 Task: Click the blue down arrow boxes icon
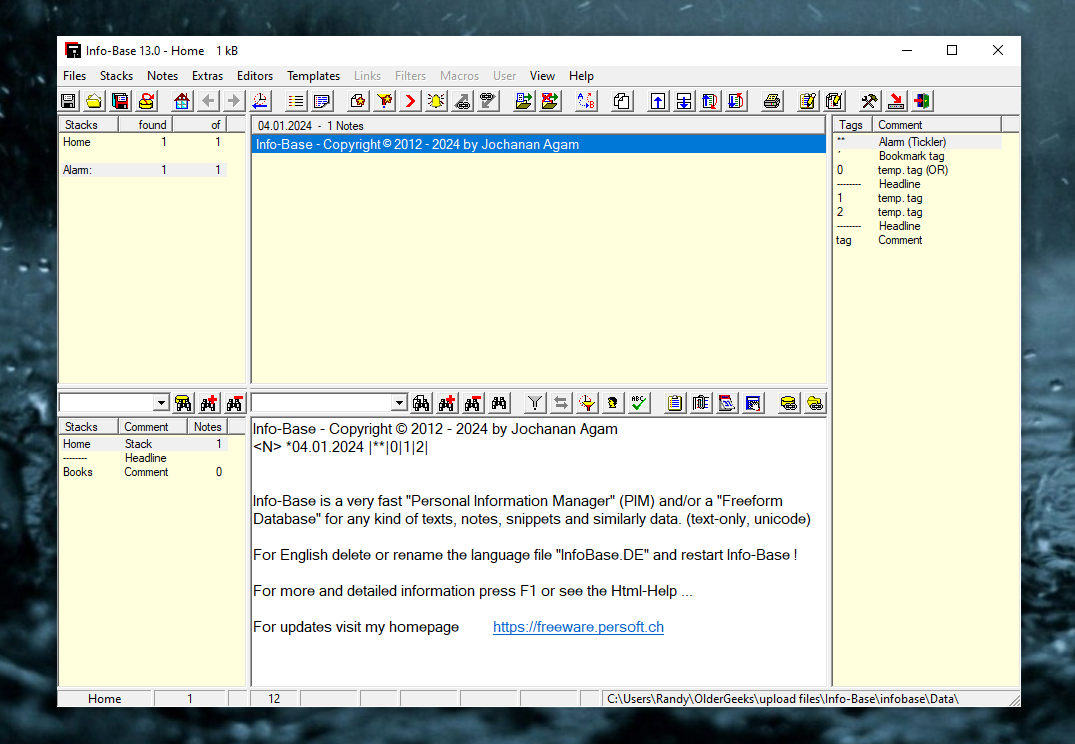684,101
